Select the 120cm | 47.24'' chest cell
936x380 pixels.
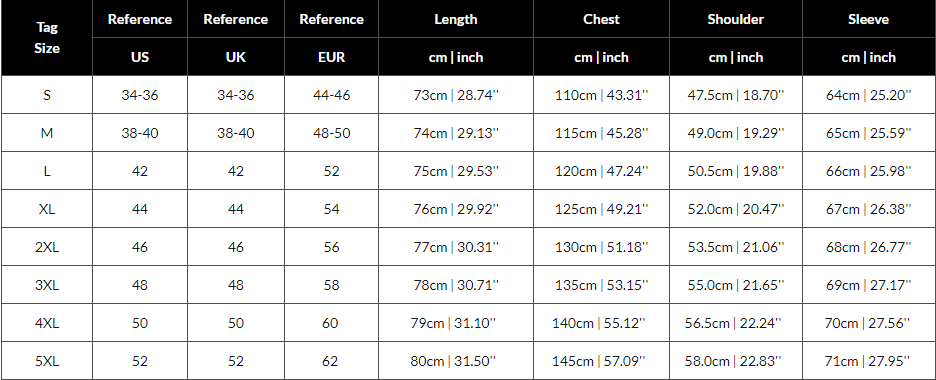tap(601, 171)
